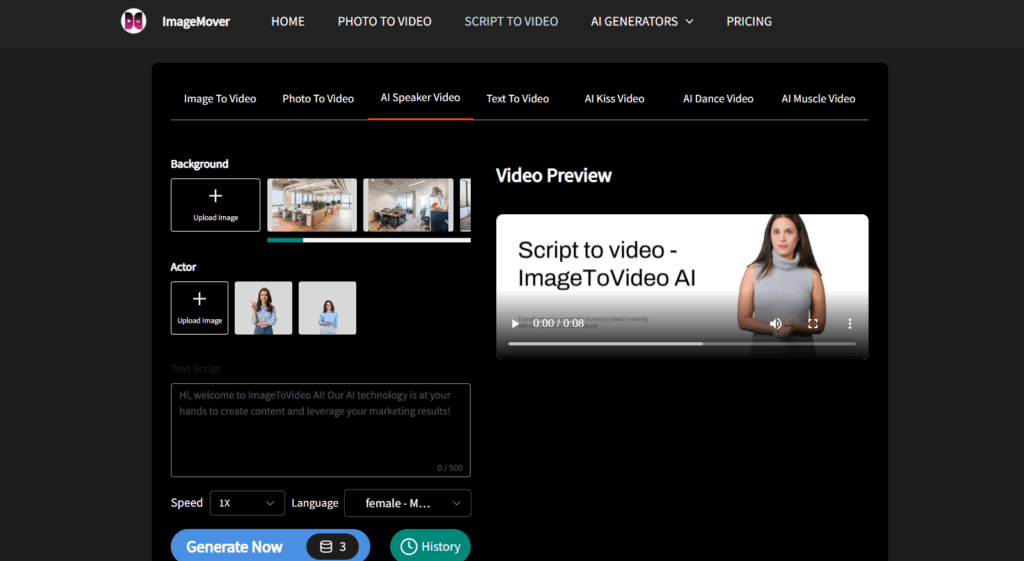Switch to the AI Dance Video tab
Image resolution: width=1024 pixels, height=561 pixels.
click(x=718, y=99)
